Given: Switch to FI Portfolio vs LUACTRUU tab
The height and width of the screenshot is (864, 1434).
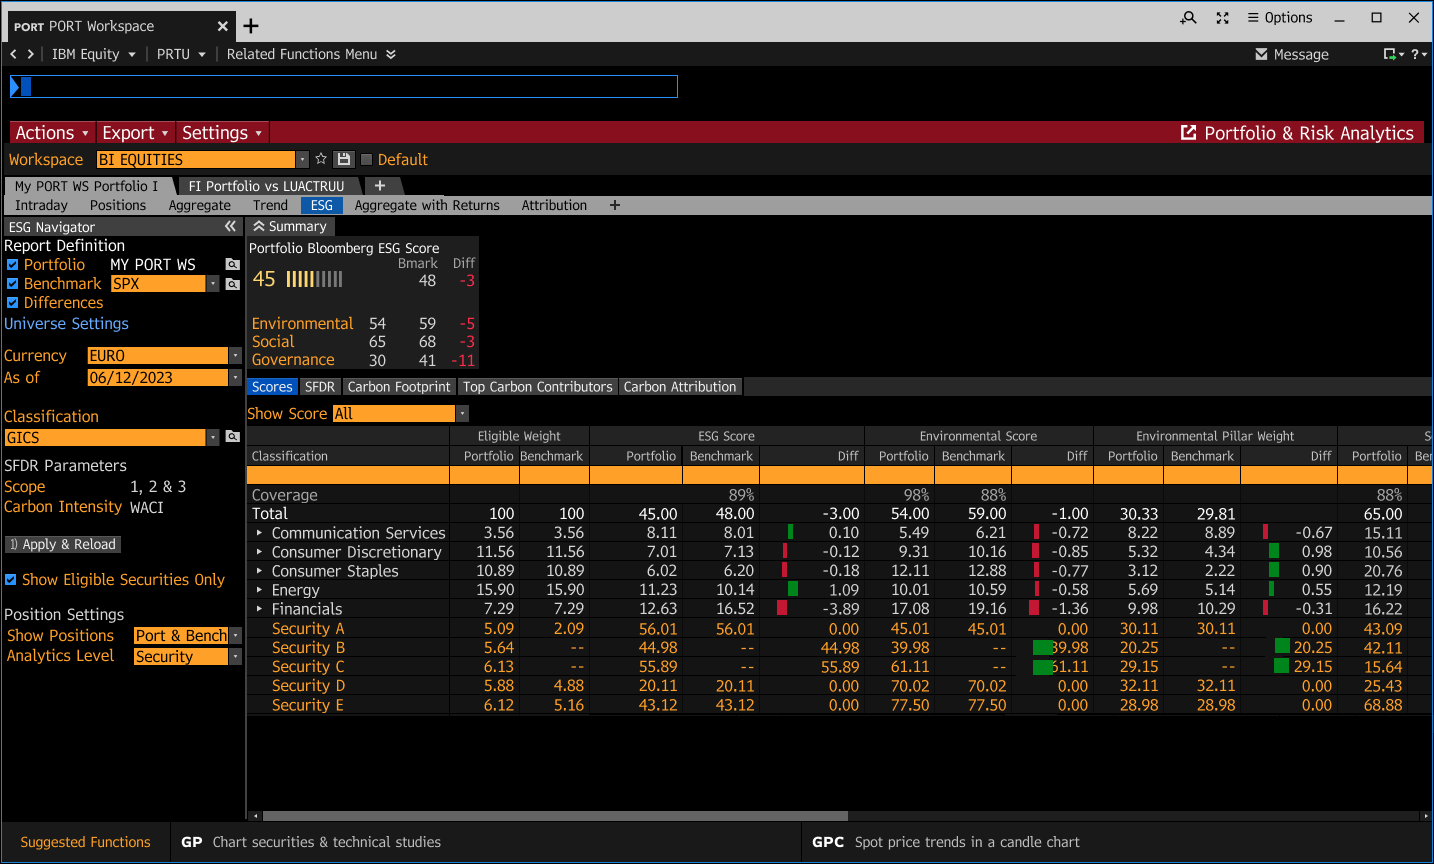Looking at the screenshot, I should click(x=266, y=186).
